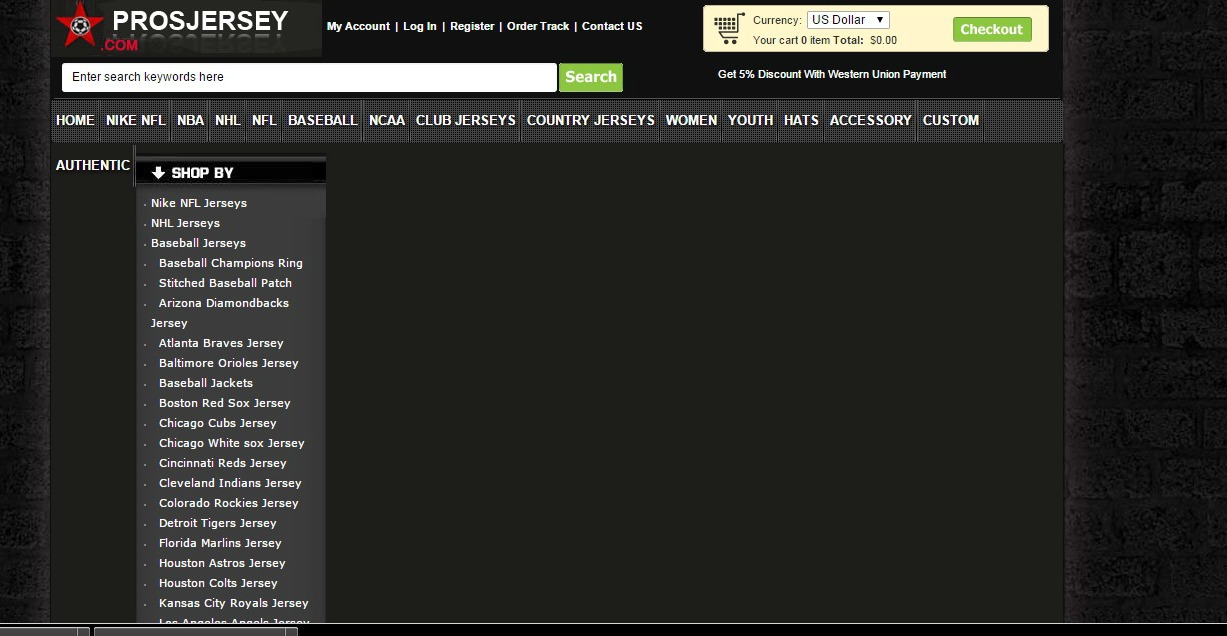Viewport: 1227px width, 636px height.
Task: Open the NCAA section
Action: [386, 120]
